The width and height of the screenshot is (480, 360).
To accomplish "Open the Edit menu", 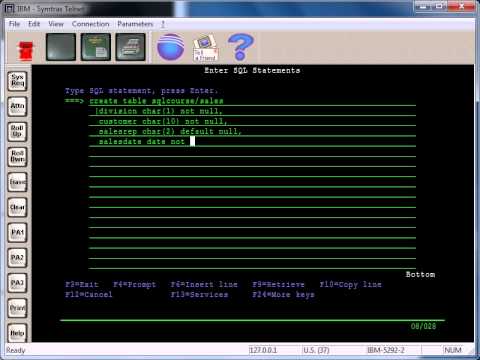I will pyautogui.click(x=34, y=24).
